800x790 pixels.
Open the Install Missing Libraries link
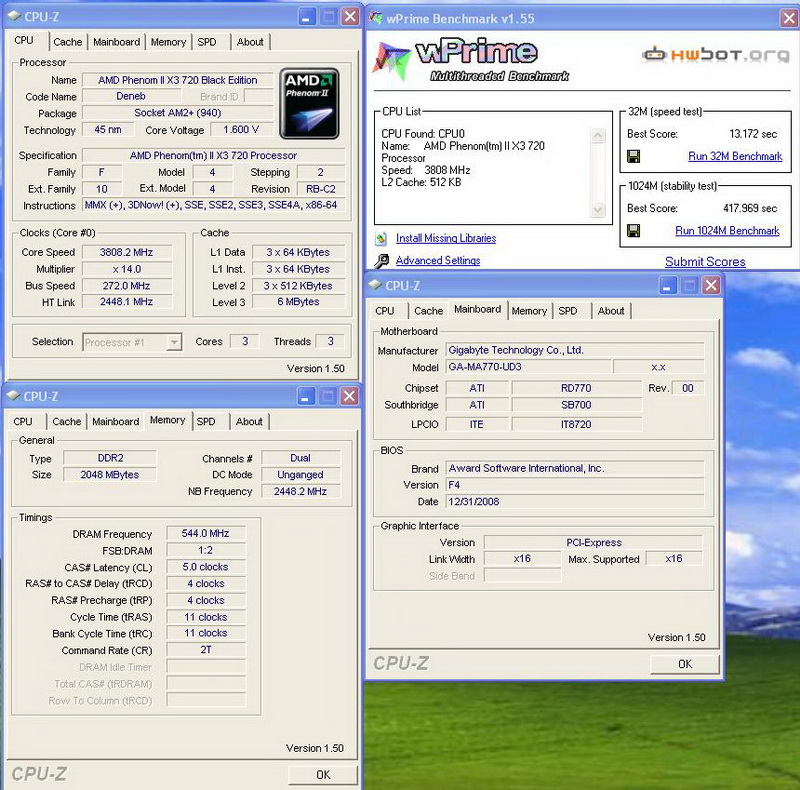(446, 238)
